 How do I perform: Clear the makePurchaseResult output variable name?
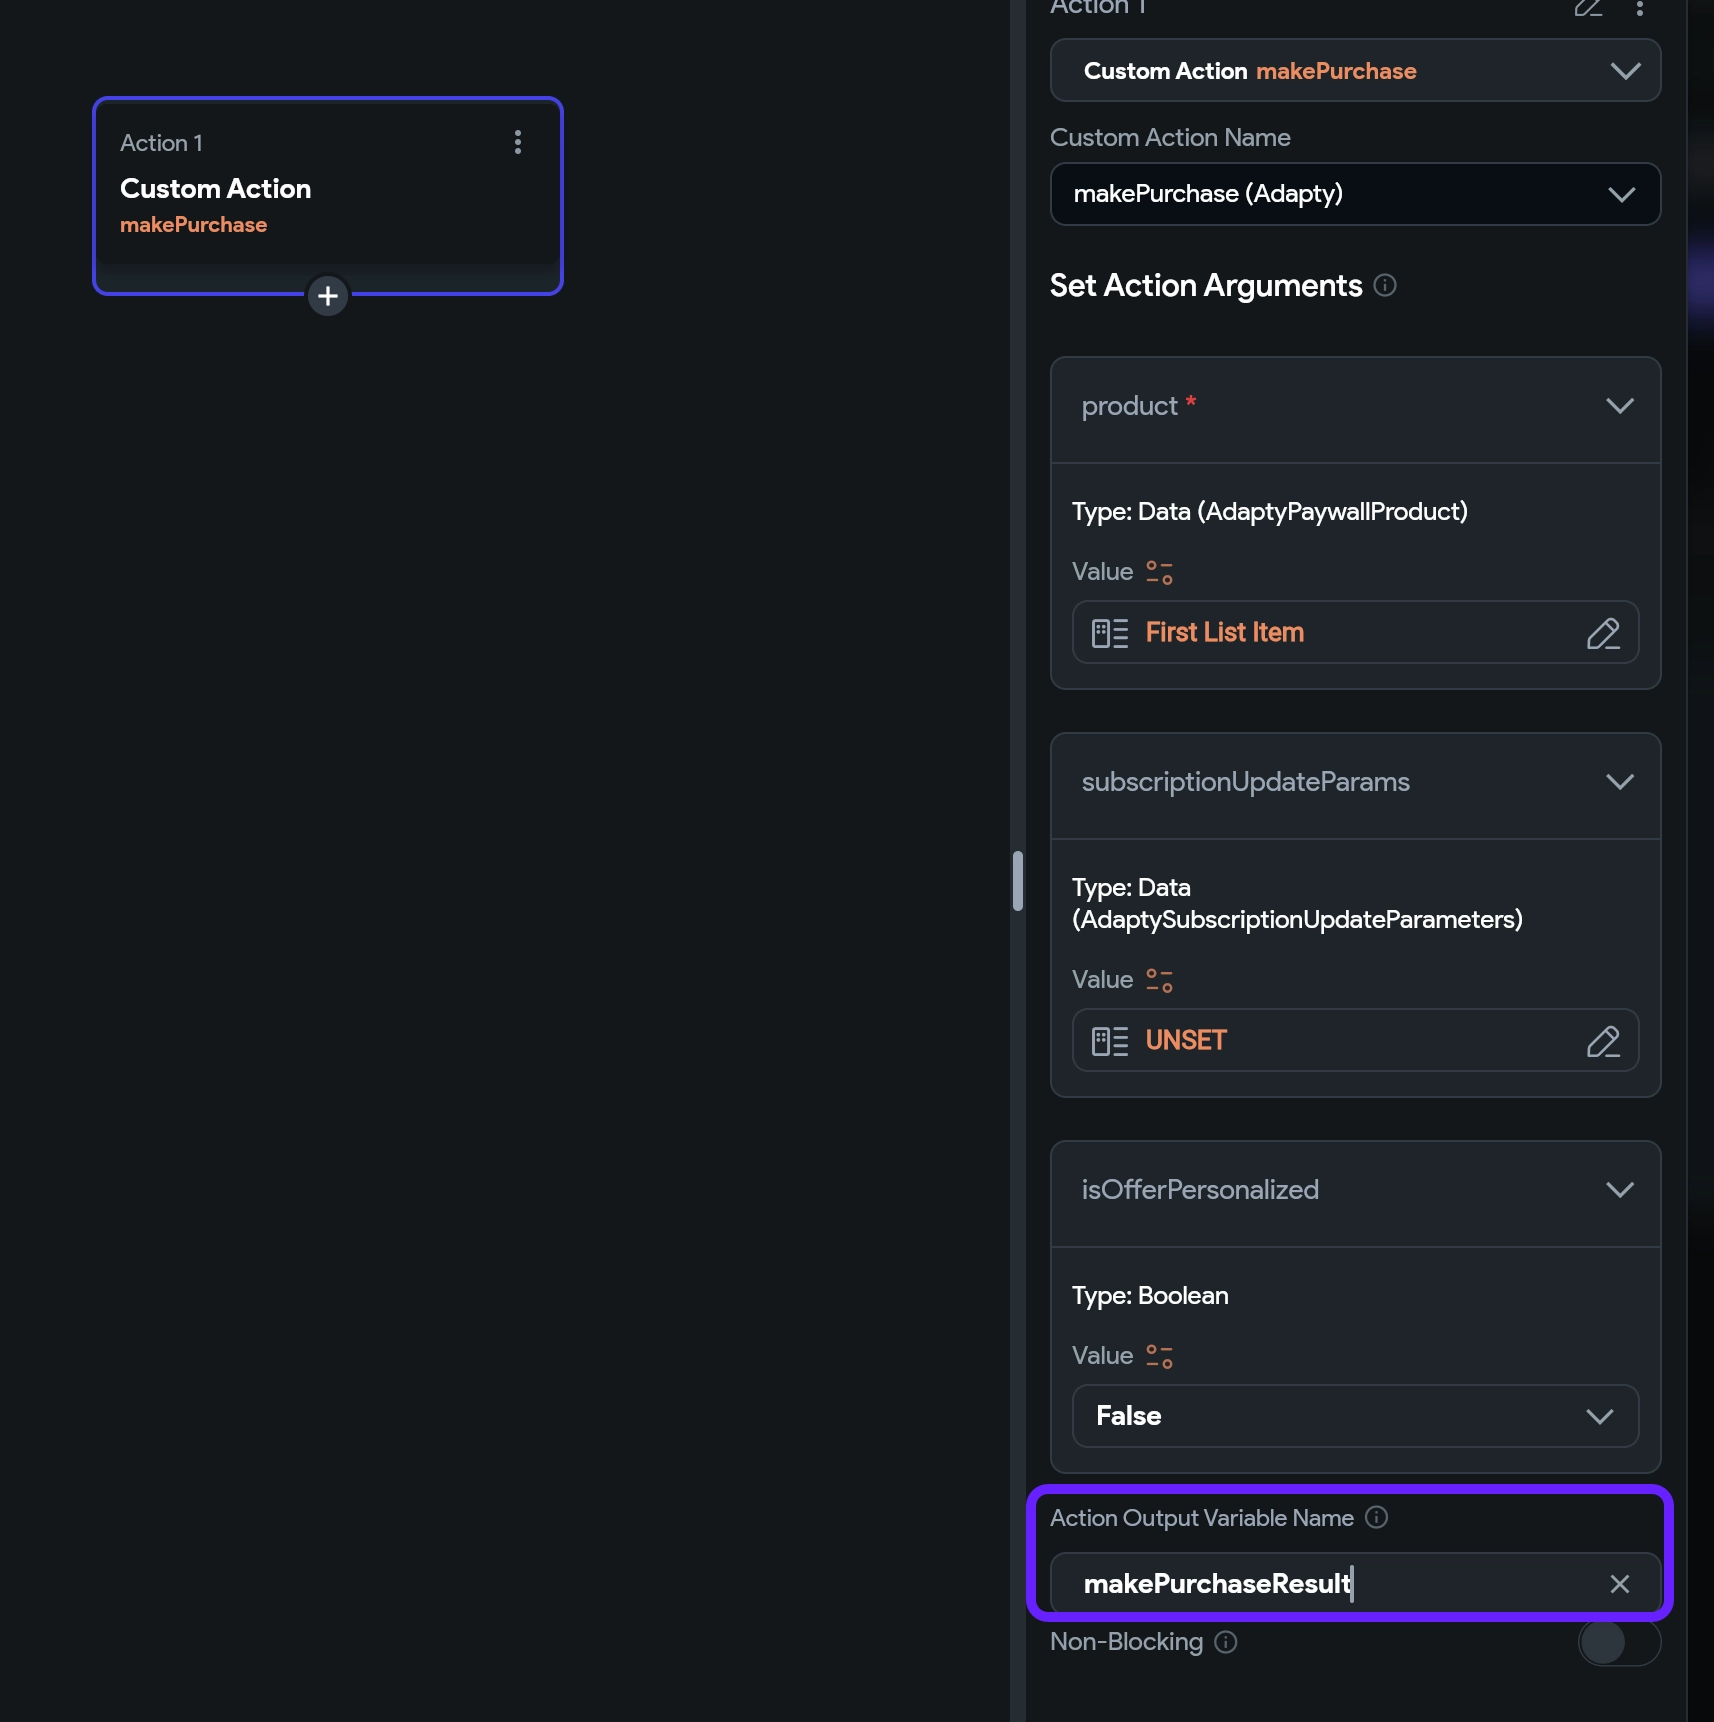click(x=1619, y=1584)
